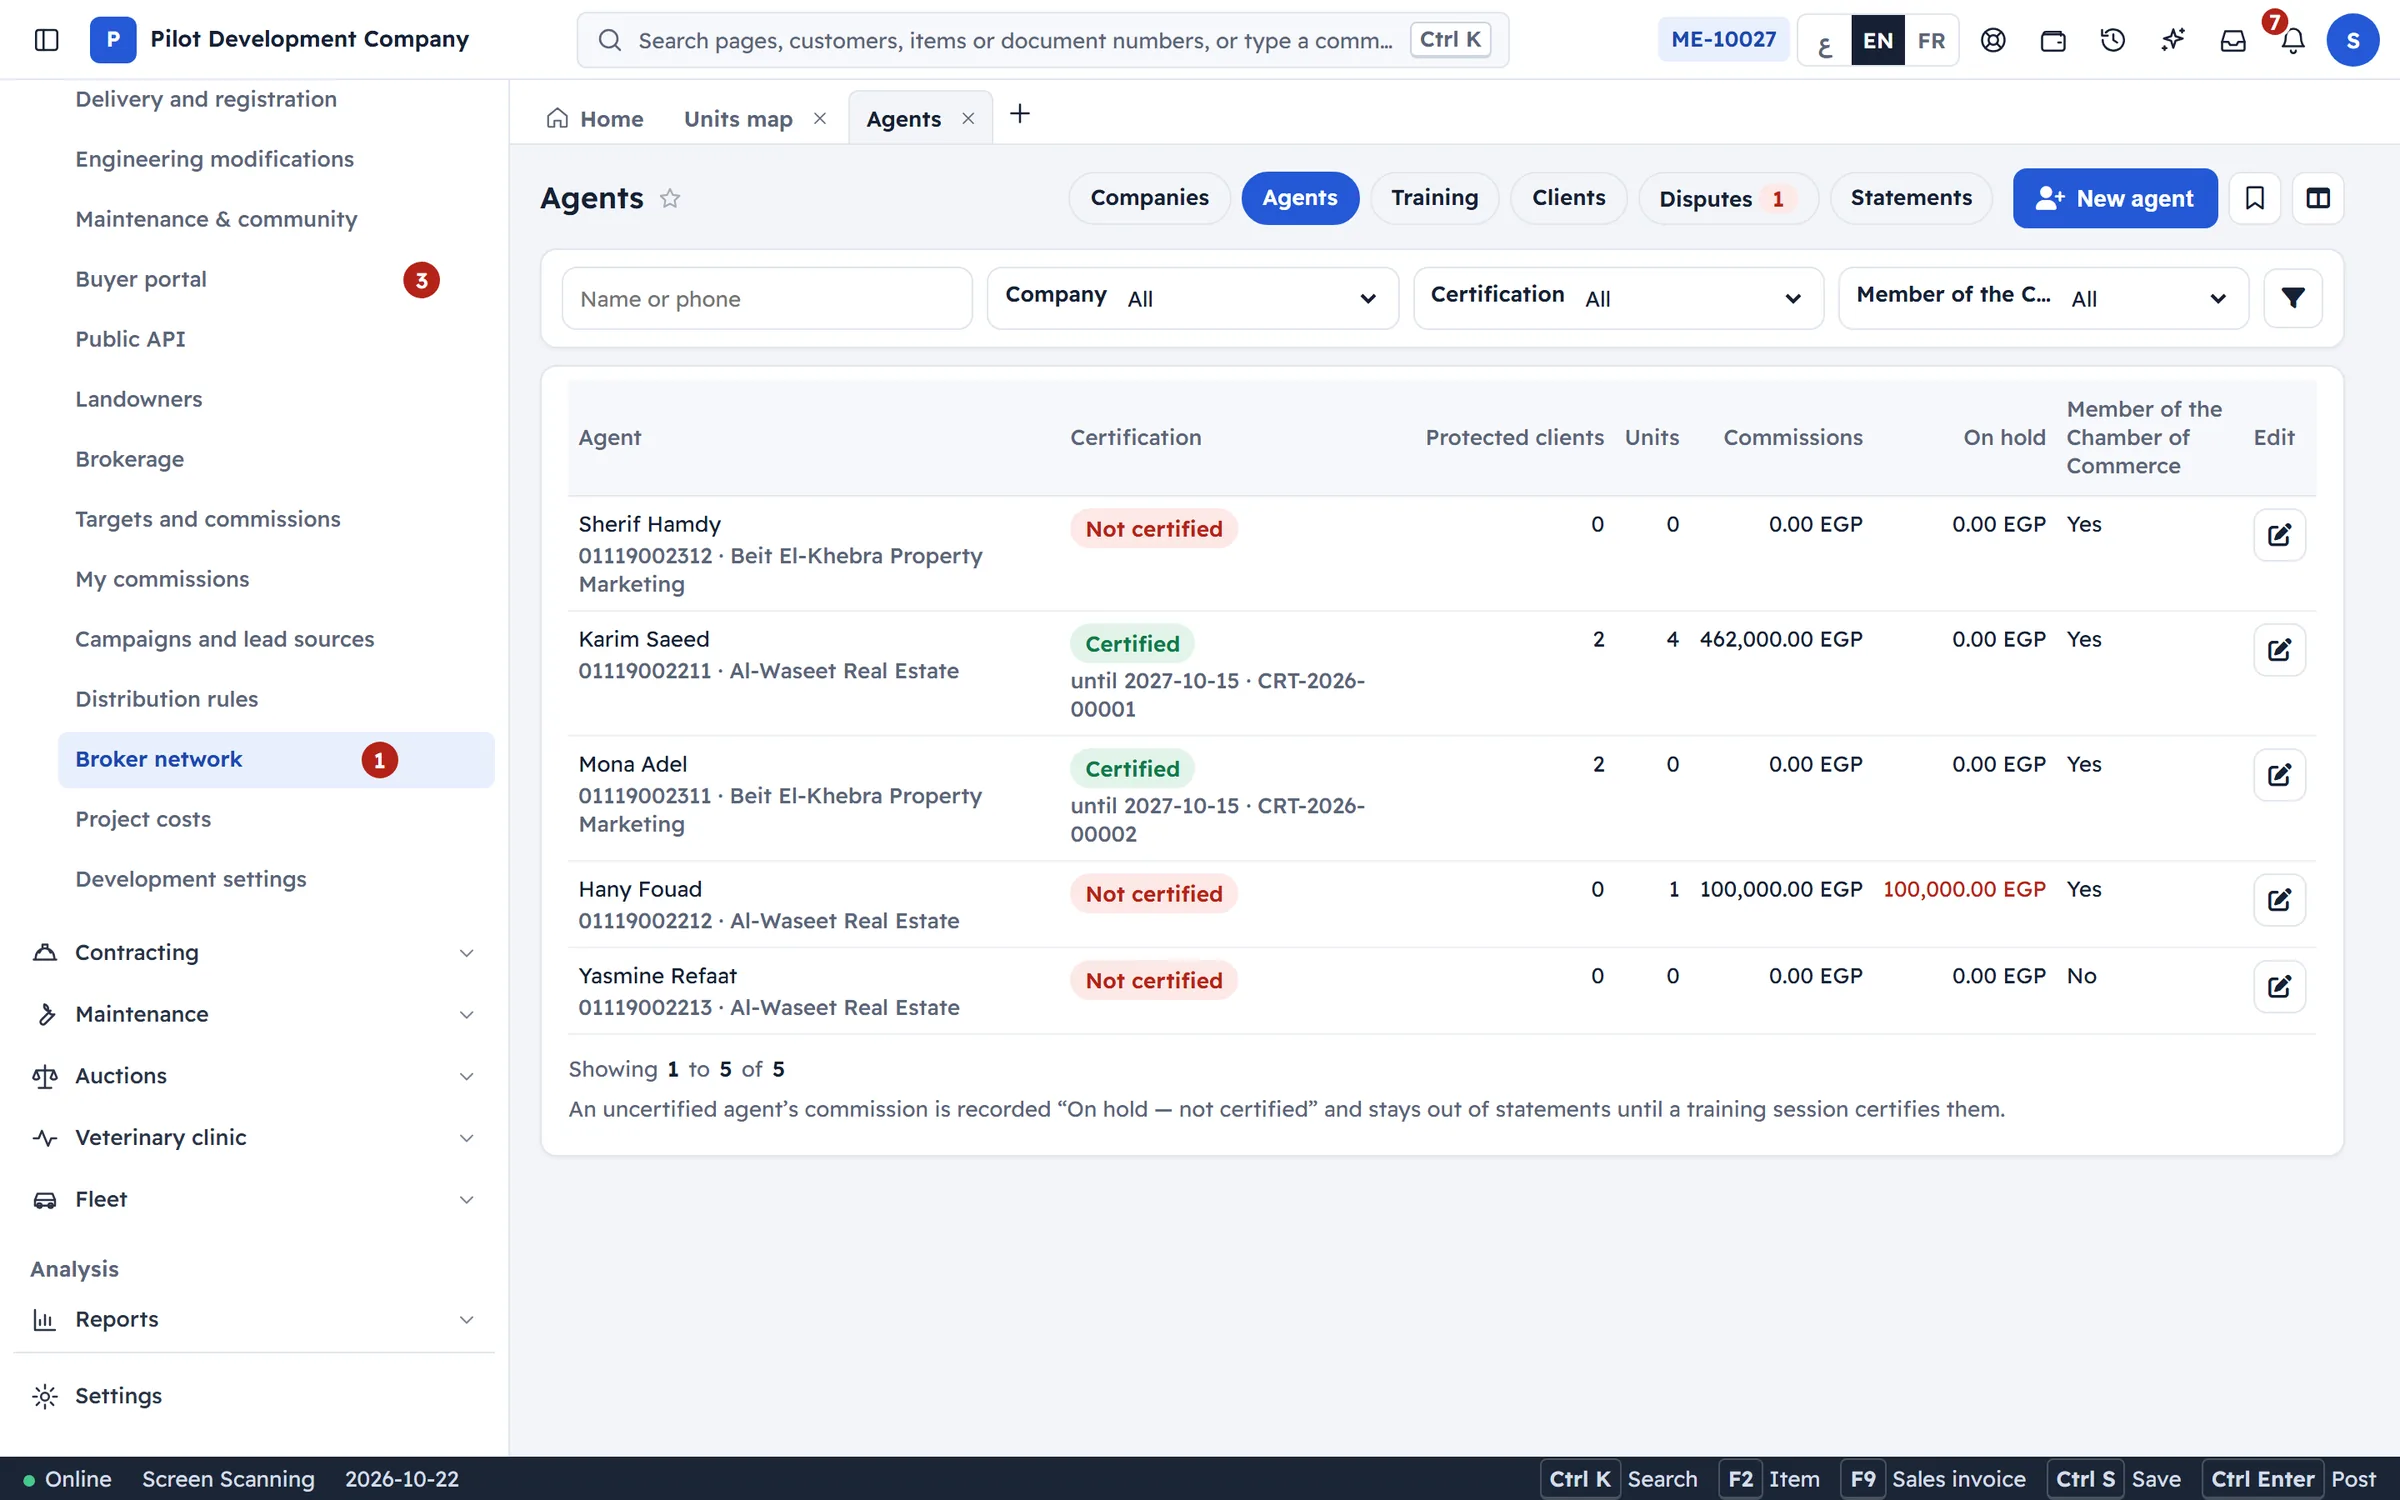Open the wallet icon in header
The height and width of the screenshot is (1500, 2400).
pos(2053,40)
